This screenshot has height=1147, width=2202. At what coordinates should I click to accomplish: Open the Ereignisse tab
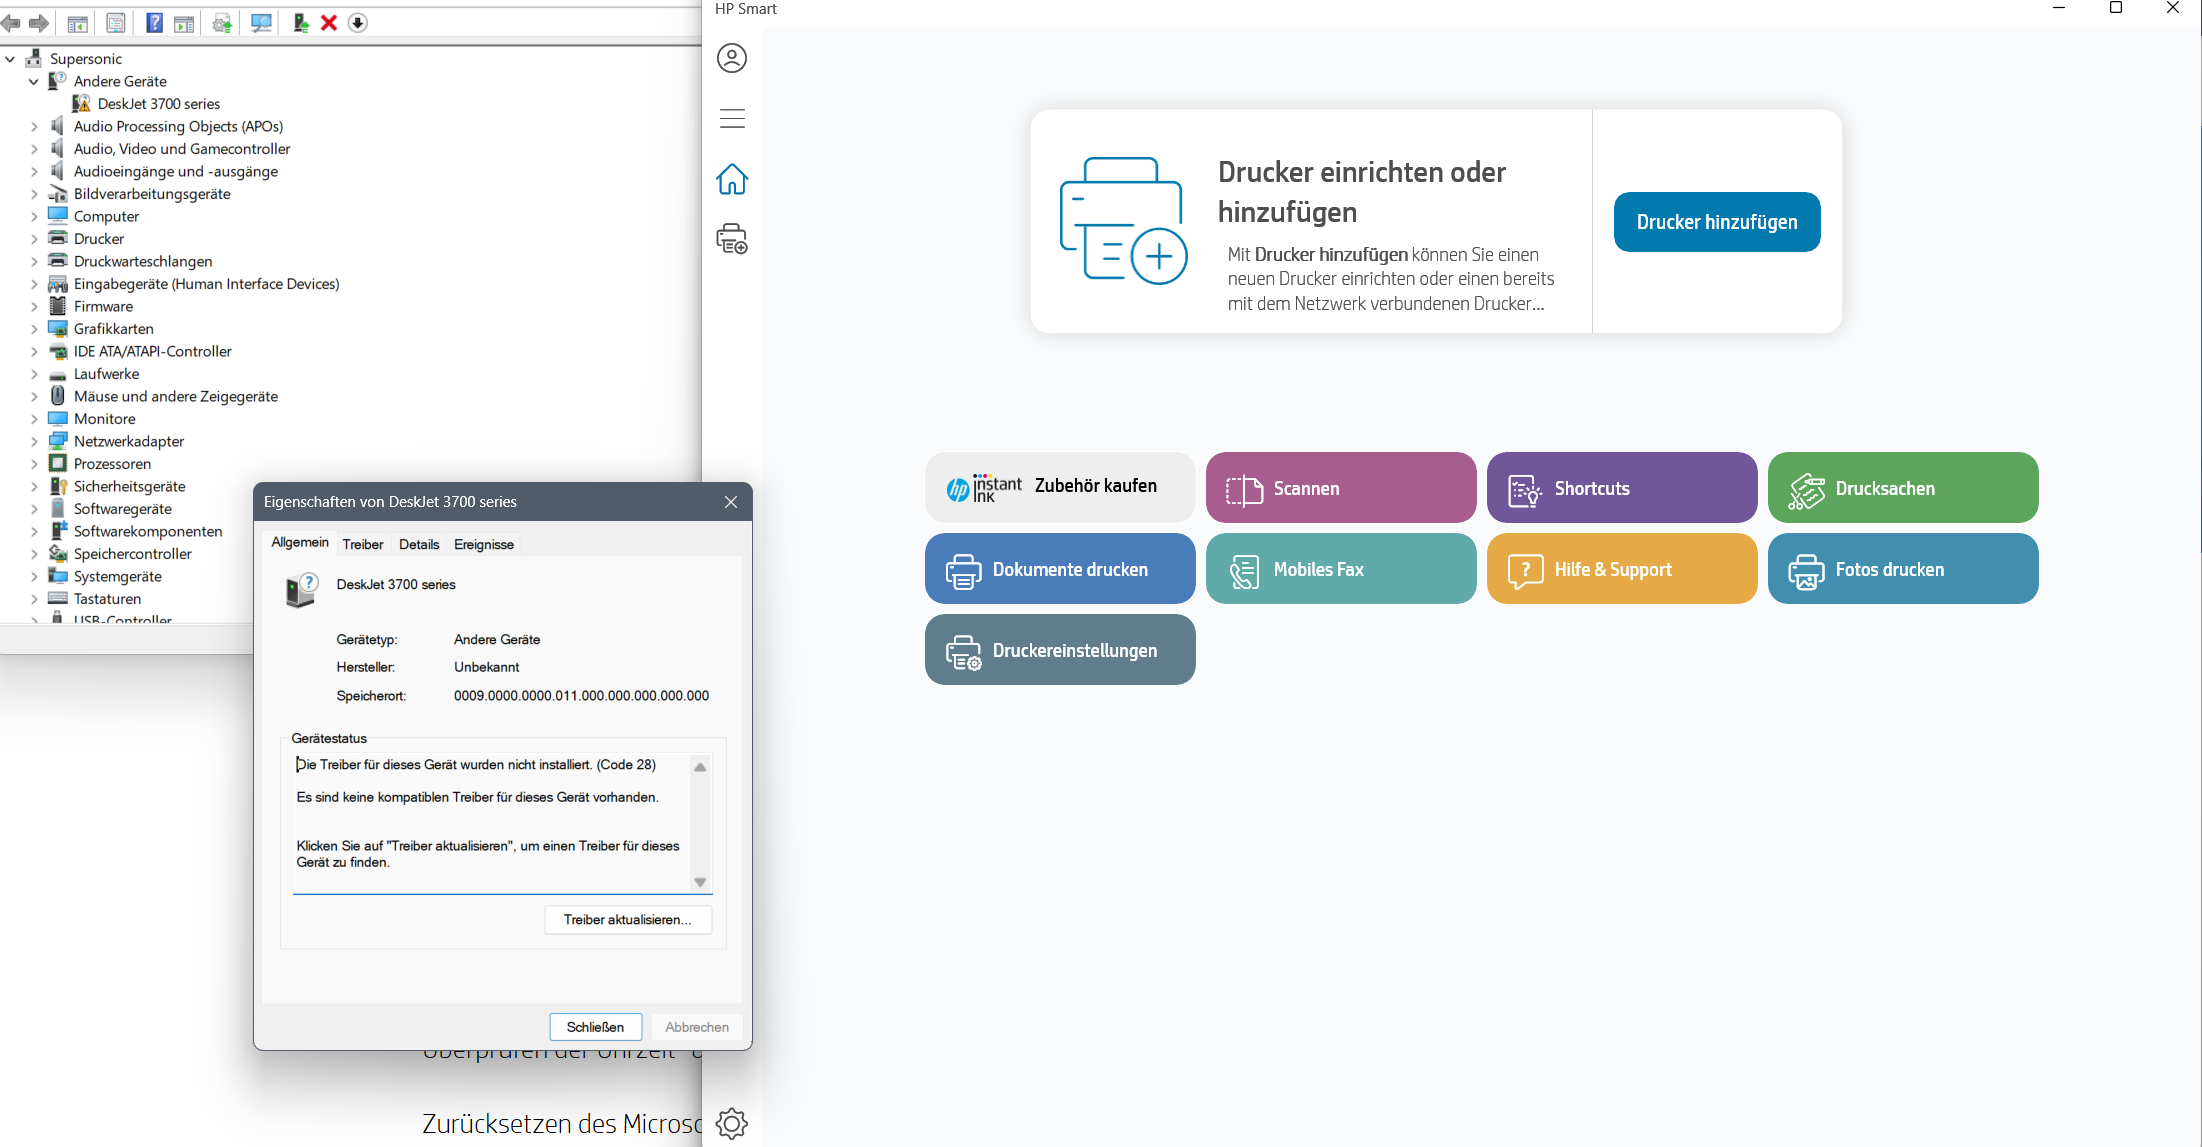tap(483, 544)
